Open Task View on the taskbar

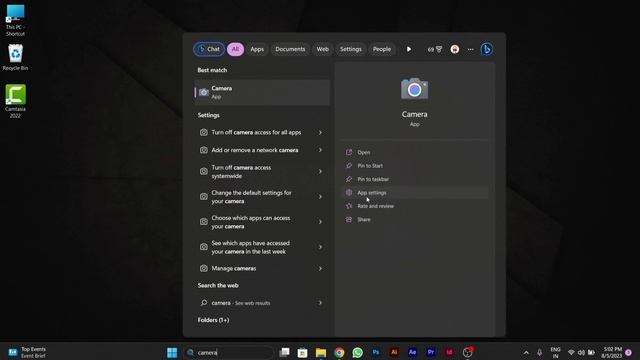284,352
